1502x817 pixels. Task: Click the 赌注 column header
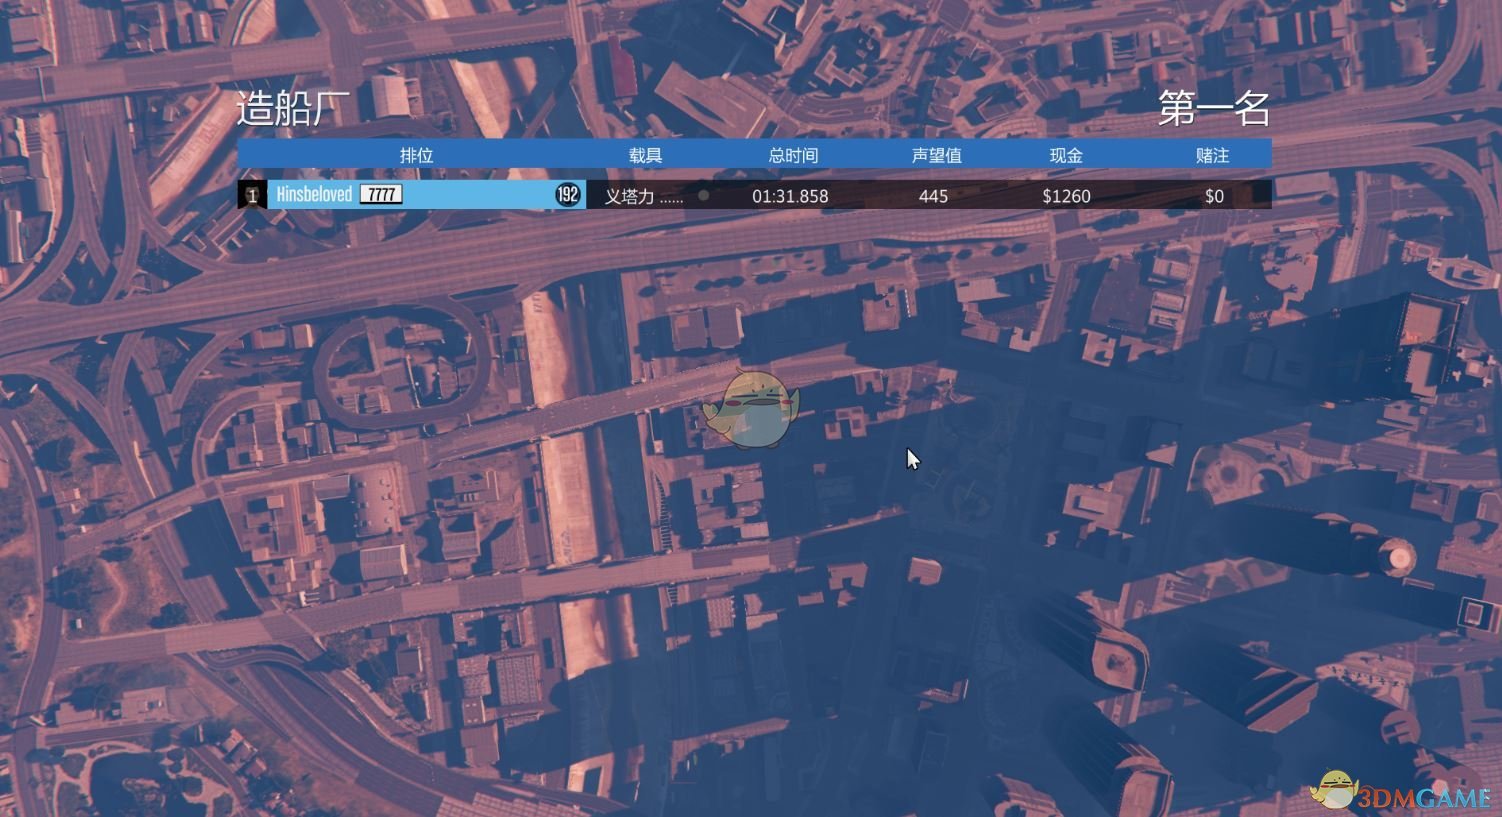pos(1212,155)
